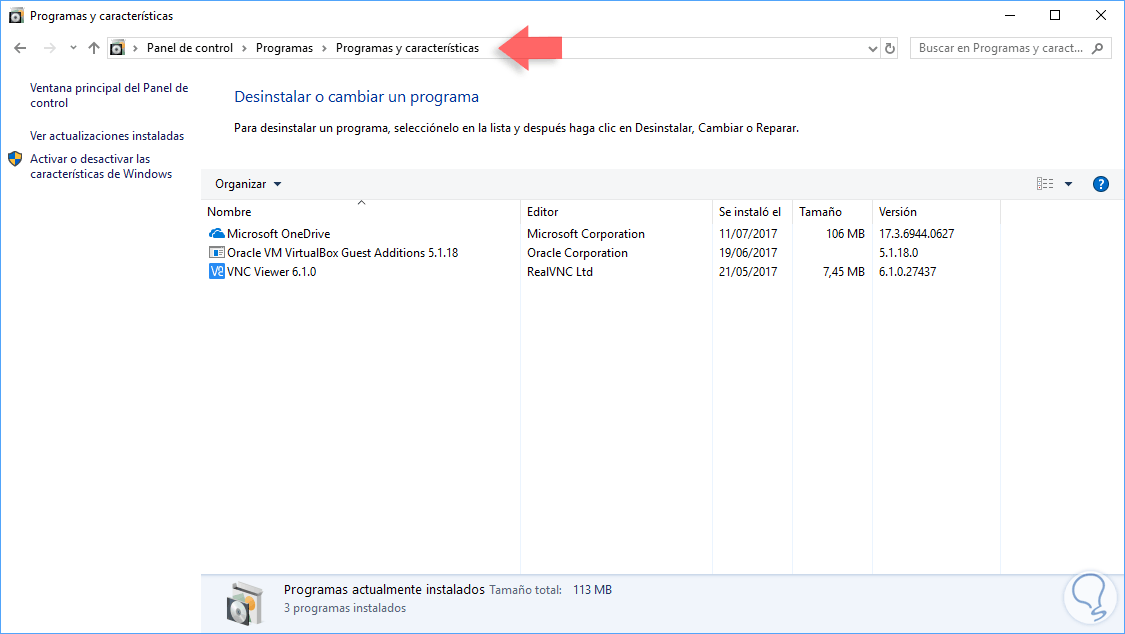
Task: Go back with the back arrow
Action: click(20, 48)
